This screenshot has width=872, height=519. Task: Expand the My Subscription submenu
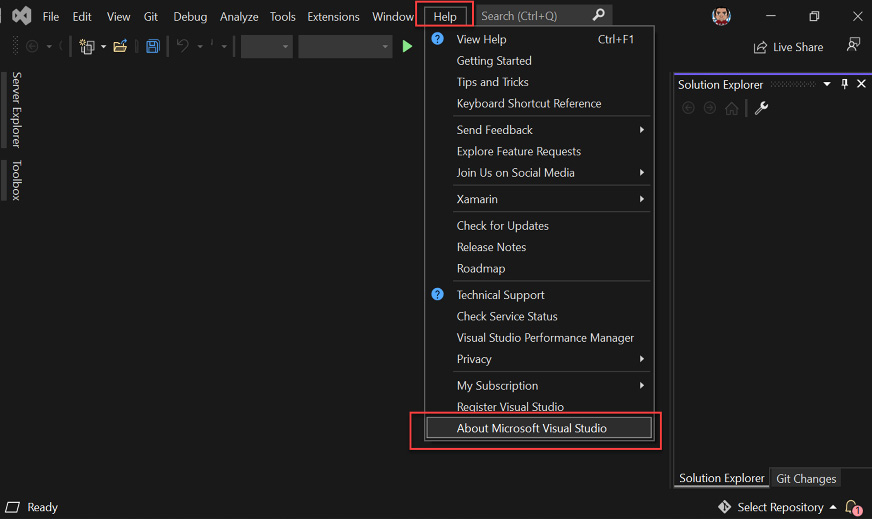click(x=642, y=385)
